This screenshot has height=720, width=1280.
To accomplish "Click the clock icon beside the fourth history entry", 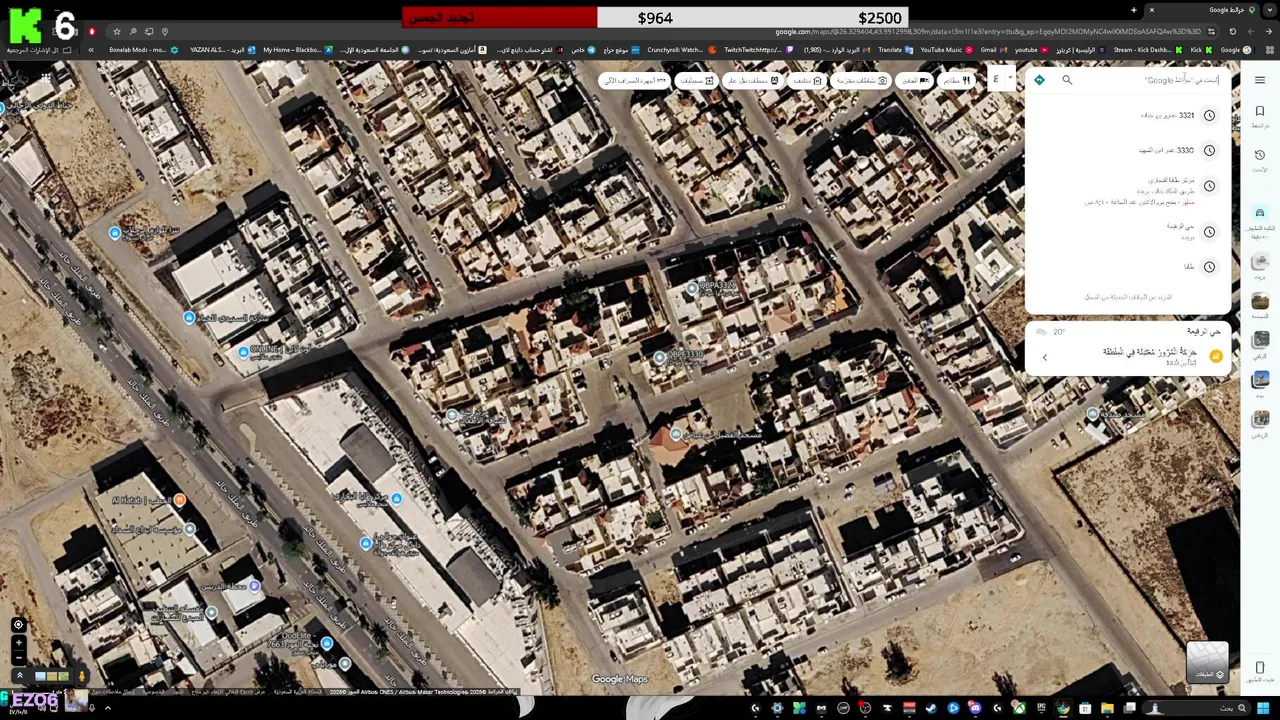I will (1209, 231).
